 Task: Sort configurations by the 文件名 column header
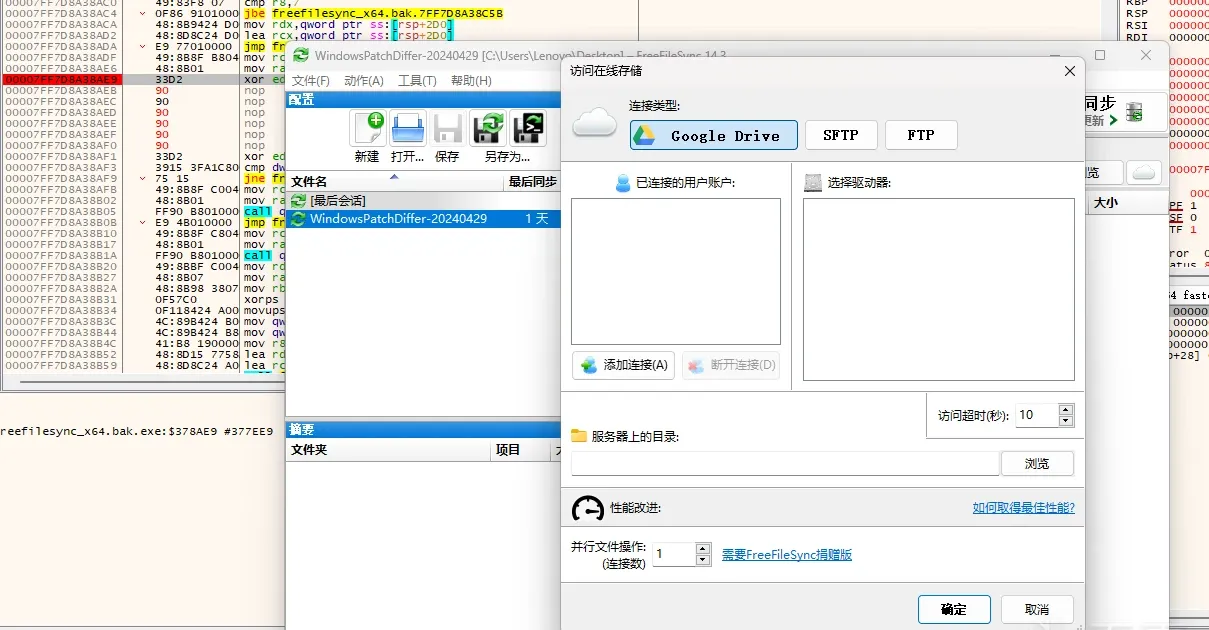point(394,182)
